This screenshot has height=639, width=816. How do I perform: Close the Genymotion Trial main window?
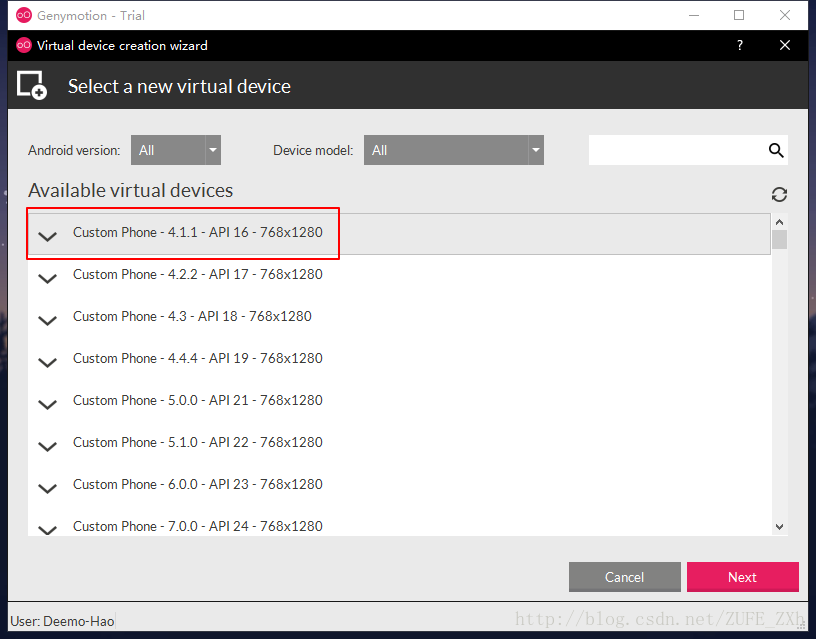click(785, 15)
